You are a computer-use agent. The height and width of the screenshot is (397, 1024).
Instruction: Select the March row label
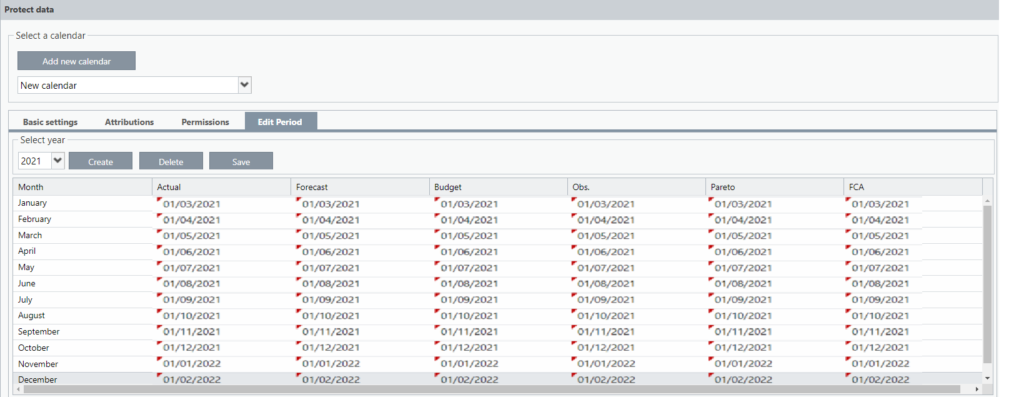click(30, 235)
